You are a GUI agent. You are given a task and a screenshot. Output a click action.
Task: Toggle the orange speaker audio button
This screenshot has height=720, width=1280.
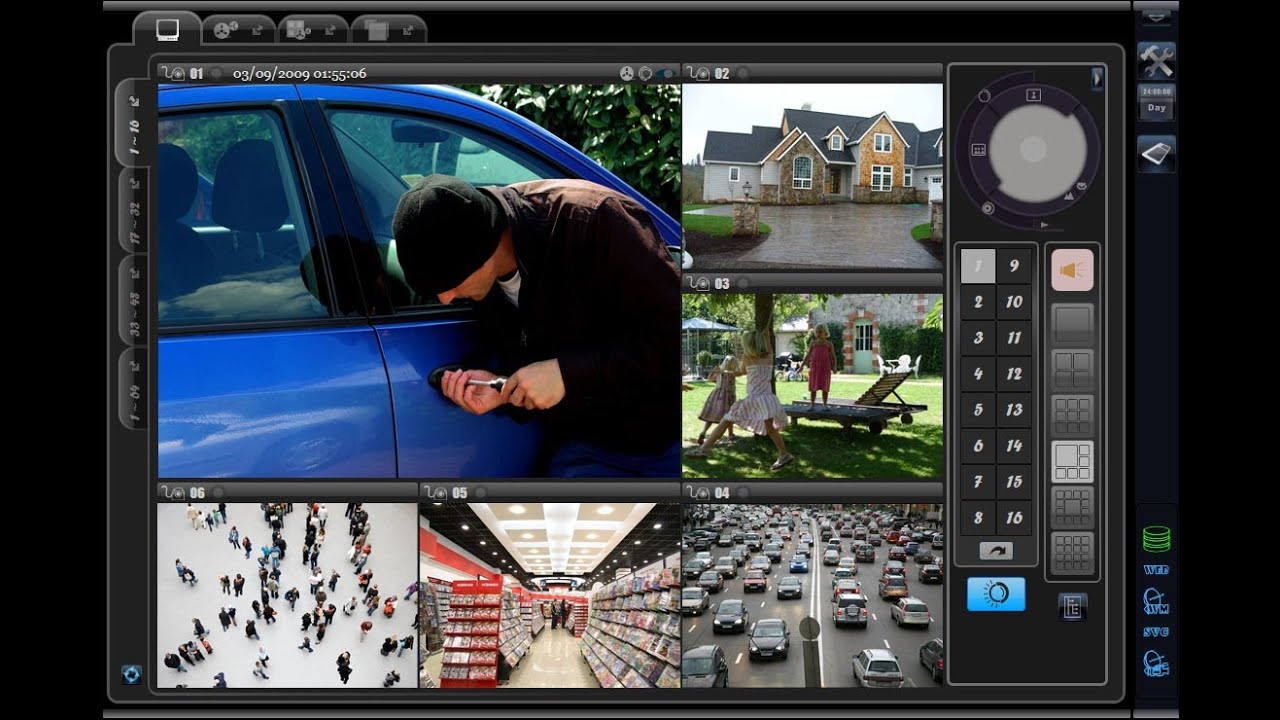[x=1072, y=270]
